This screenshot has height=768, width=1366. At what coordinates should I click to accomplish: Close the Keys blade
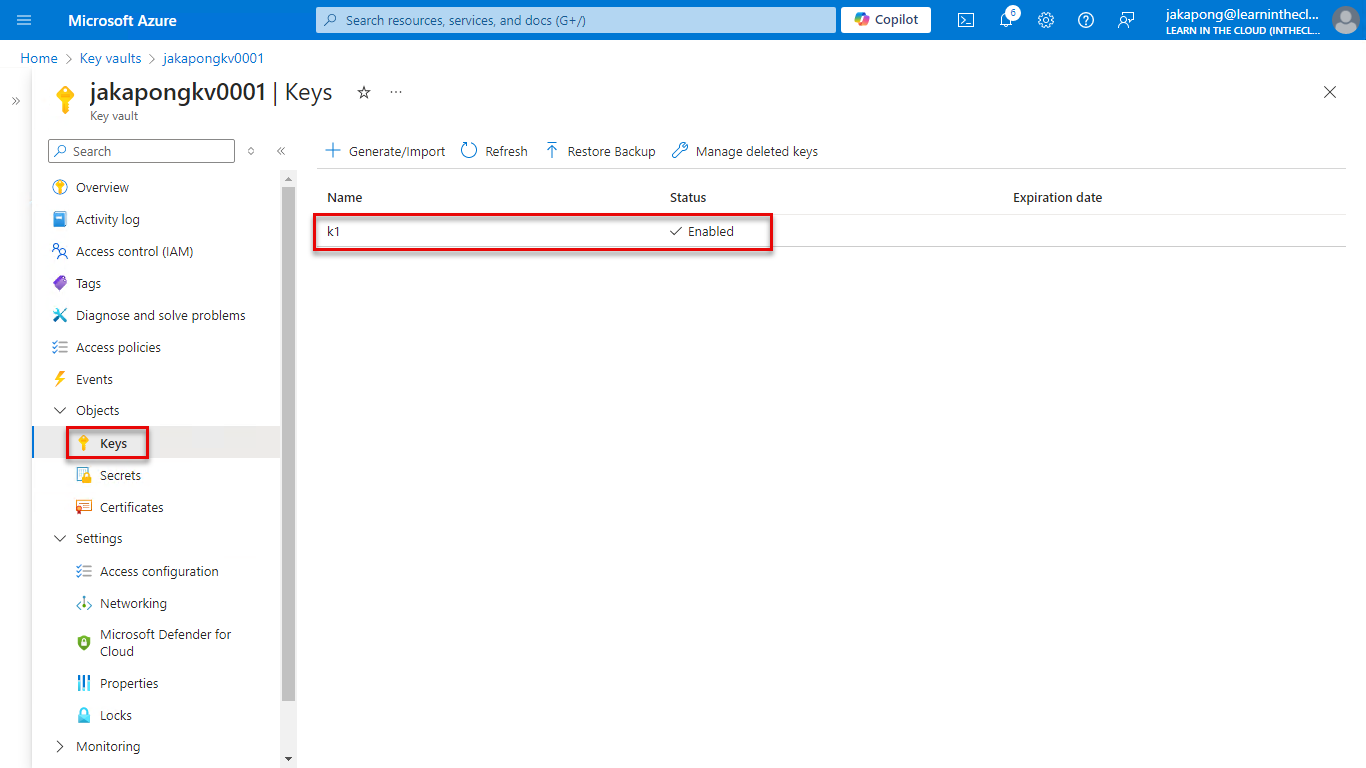(1330, 92)
